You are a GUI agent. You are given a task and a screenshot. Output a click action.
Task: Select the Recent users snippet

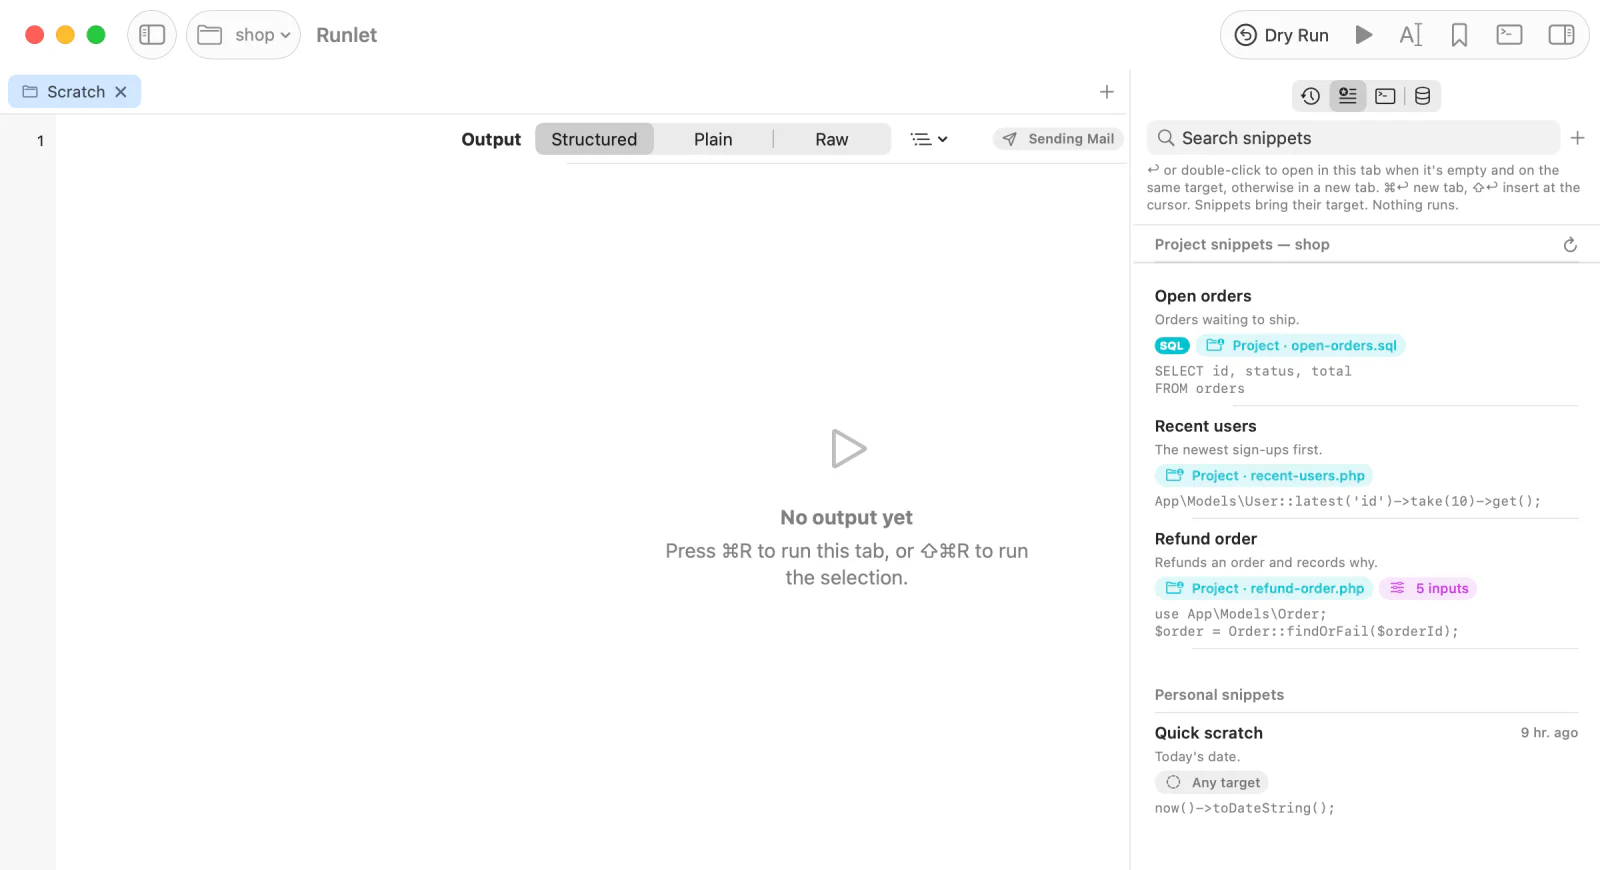click(1366, 463)
